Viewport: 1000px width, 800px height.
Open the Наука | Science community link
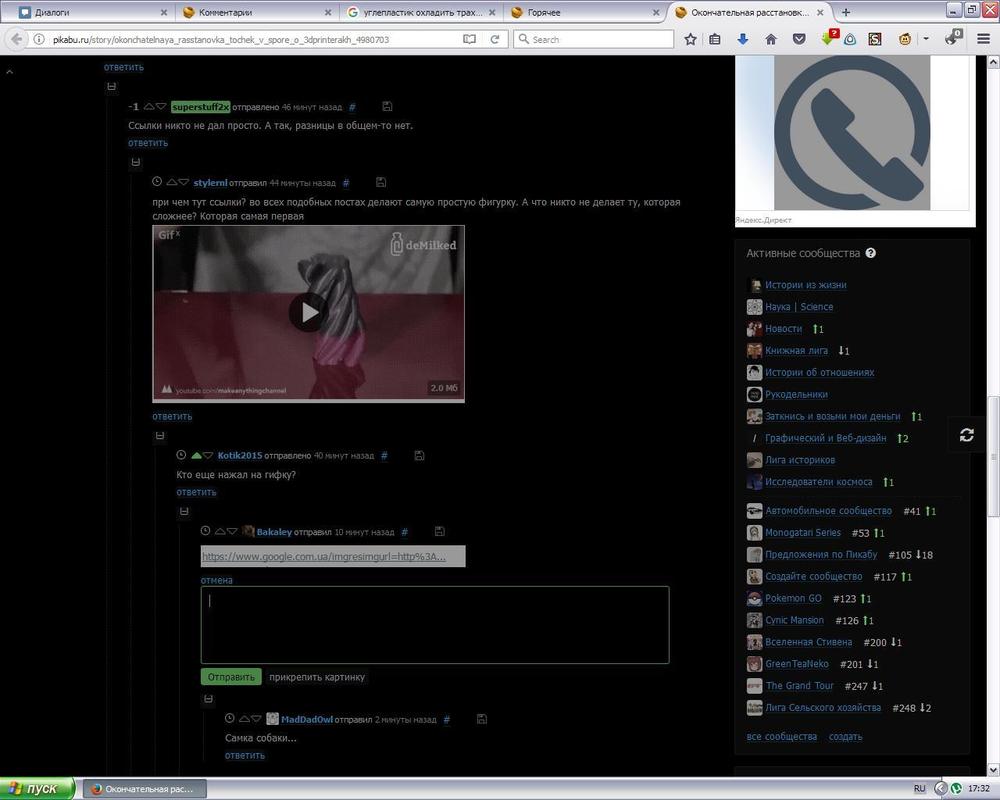[x=798, y=307]
